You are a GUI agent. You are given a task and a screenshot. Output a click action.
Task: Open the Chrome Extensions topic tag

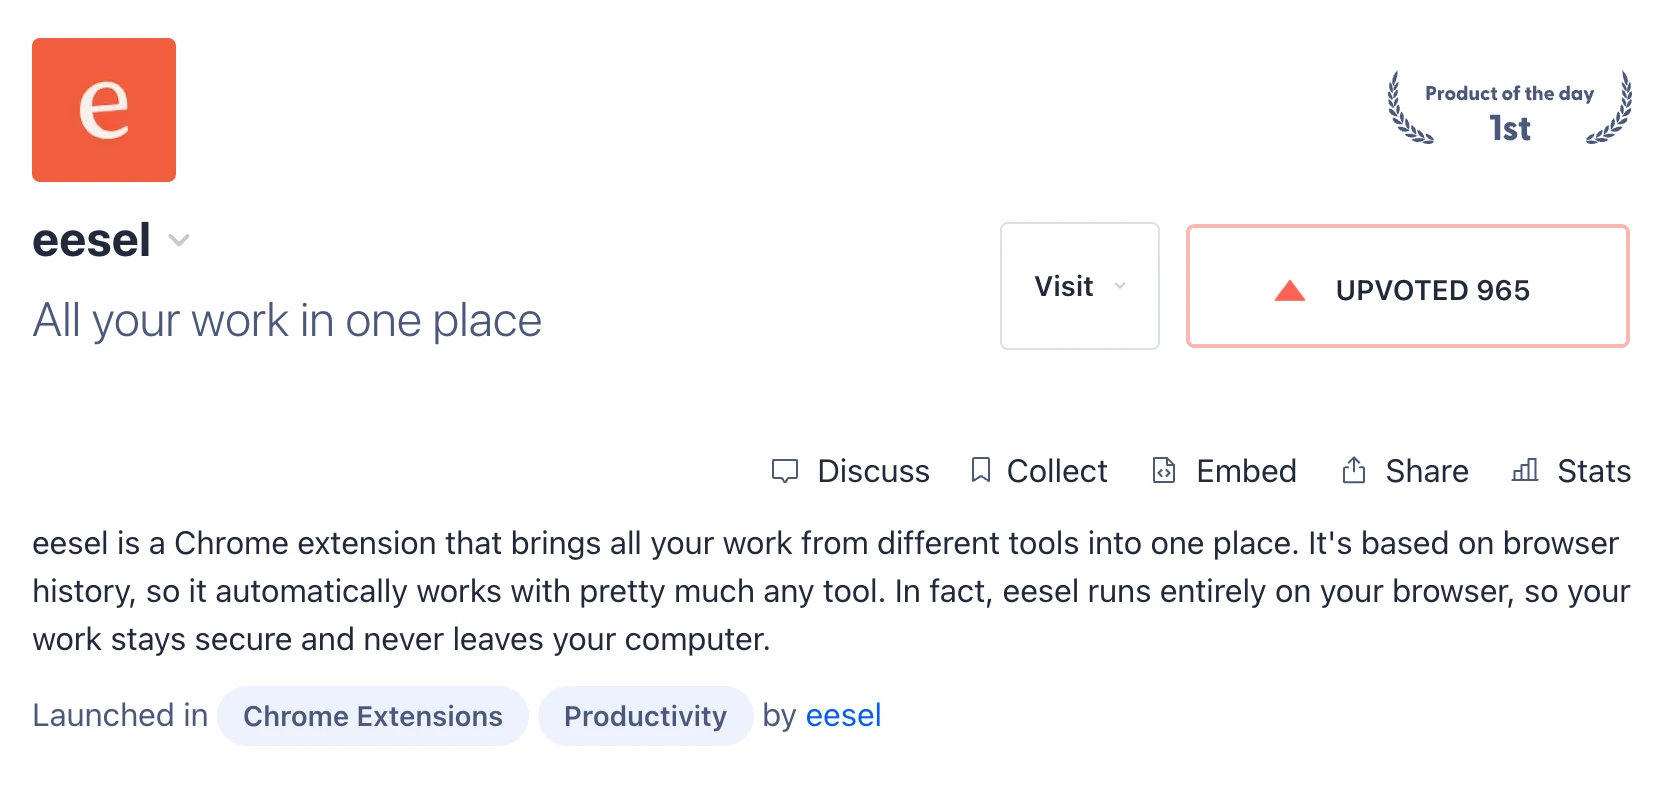click(373, 716)
